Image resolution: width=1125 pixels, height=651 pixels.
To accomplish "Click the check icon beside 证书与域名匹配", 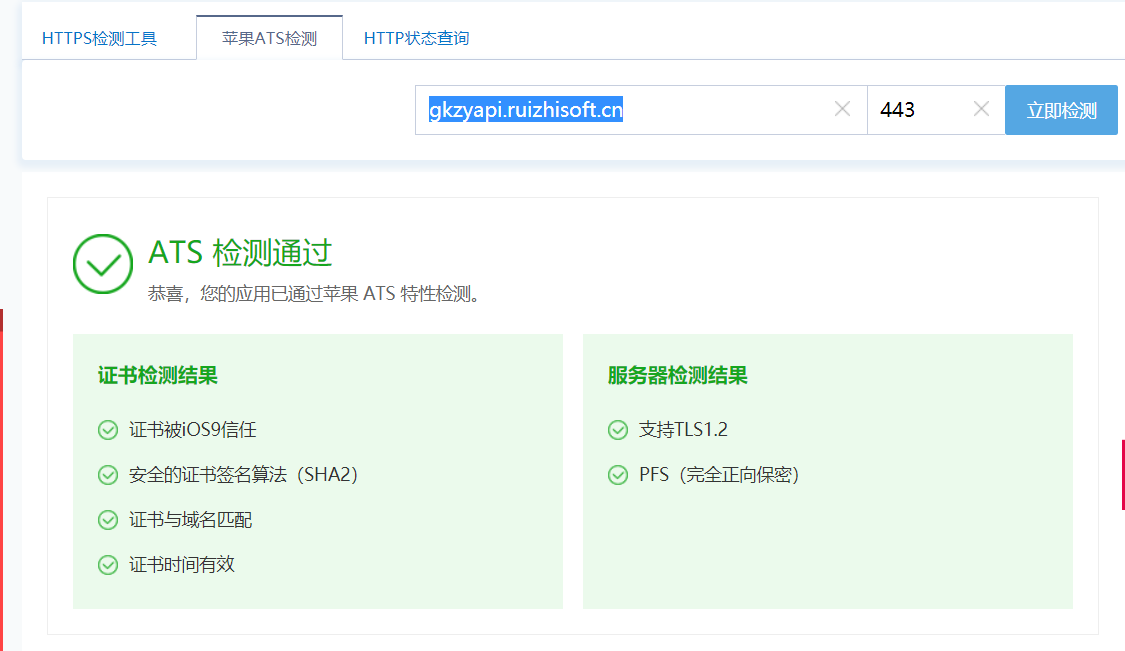I will coord(108,520).
